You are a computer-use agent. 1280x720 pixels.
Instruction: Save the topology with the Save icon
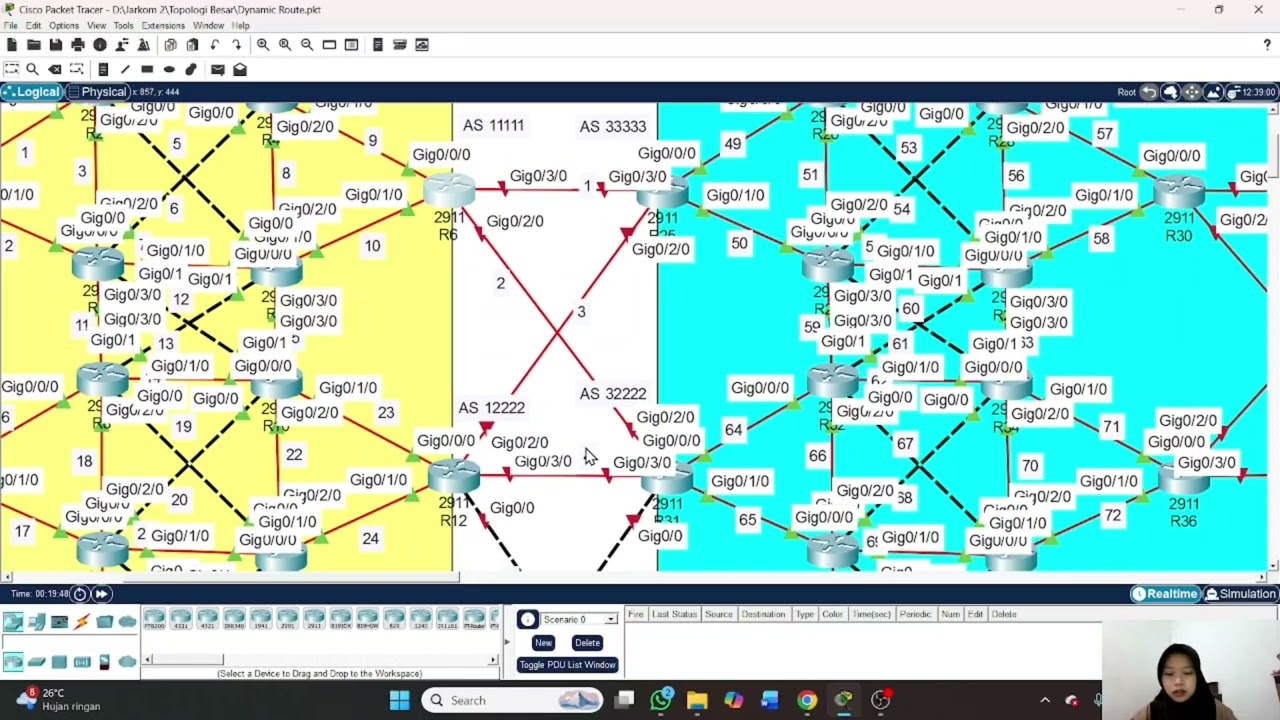point(55,45)
